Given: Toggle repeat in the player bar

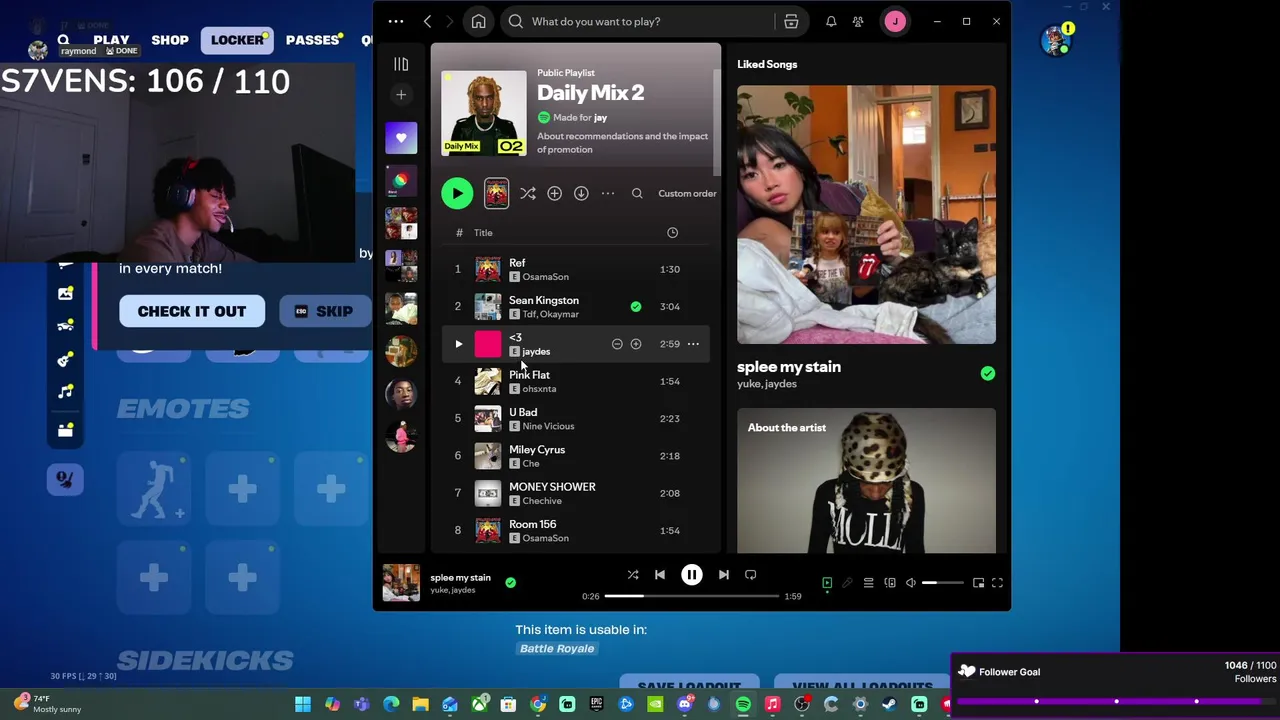Looking at the screenshot, I should click(x=751, y=575).
